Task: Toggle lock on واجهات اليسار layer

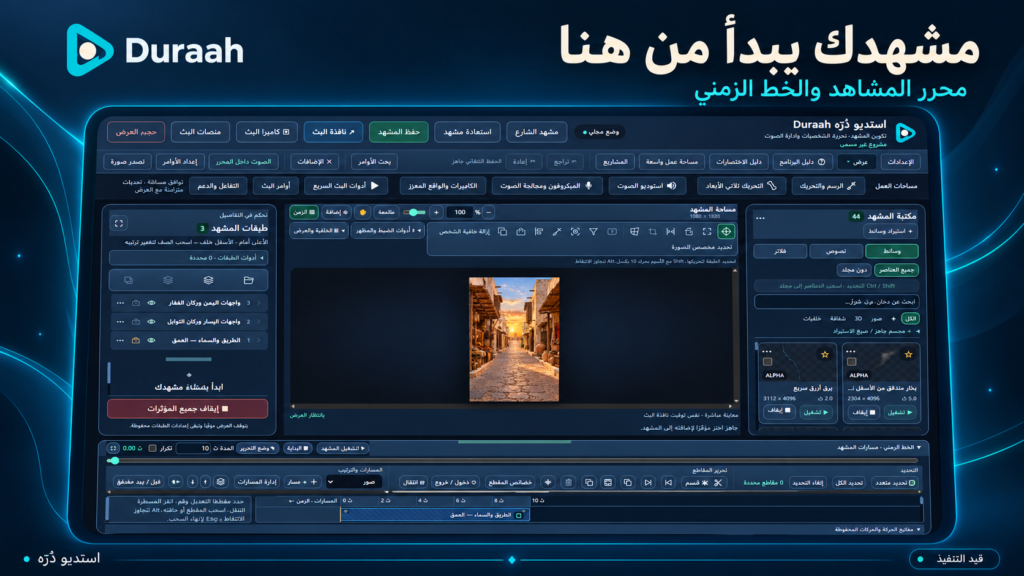Action: pos(136,321)
